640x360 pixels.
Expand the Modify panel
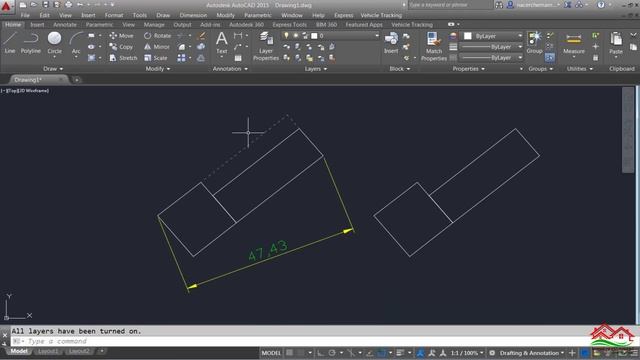pos(158,69)
